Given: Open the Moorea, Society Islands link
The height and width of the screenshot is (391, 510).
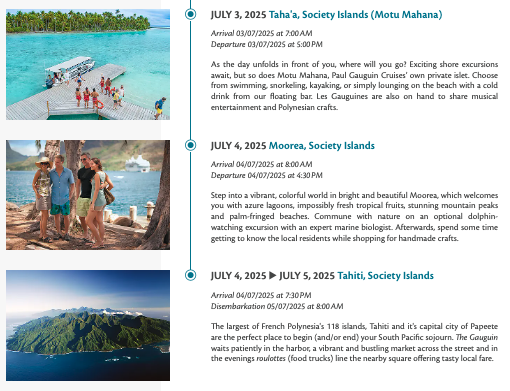Looking at the screenshot, I should click(x=322, y=146).
